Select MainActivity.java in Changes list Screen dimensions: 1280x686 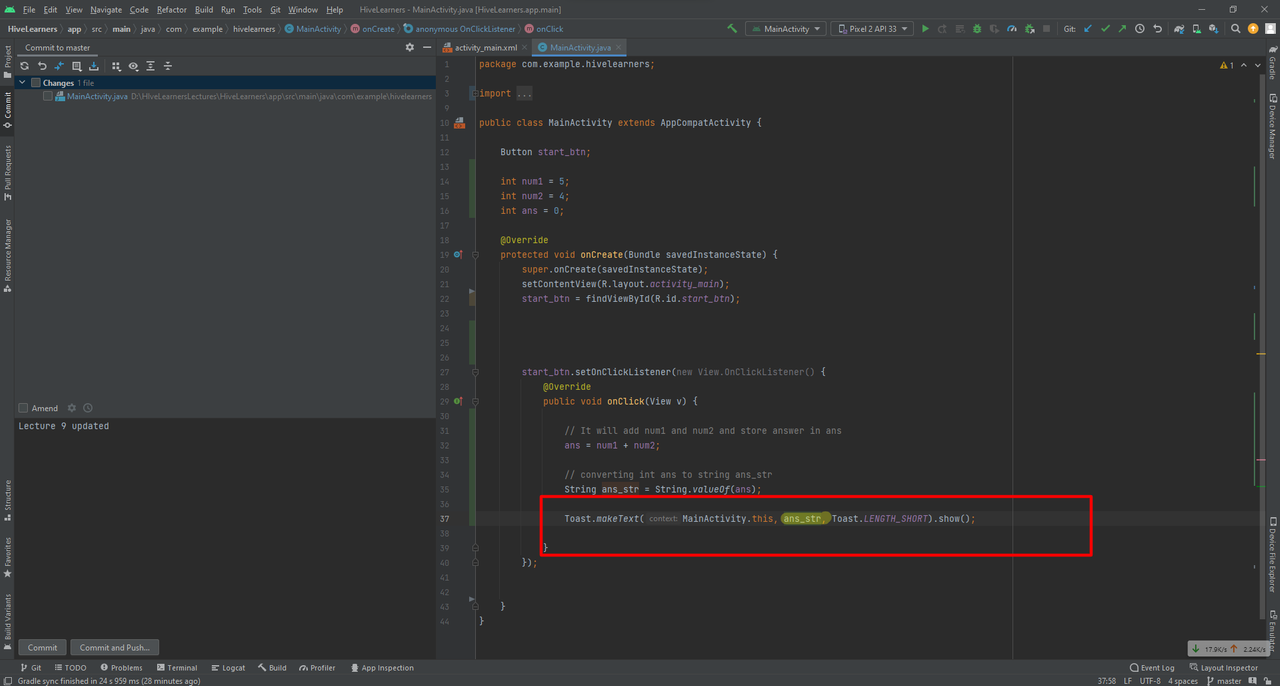tap(97, 96)
